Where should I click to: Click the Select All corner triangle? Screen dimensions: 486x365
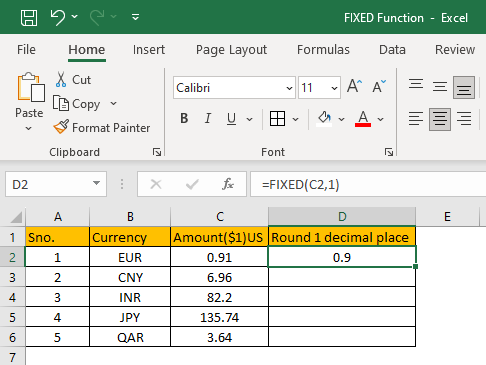[16, 217]
